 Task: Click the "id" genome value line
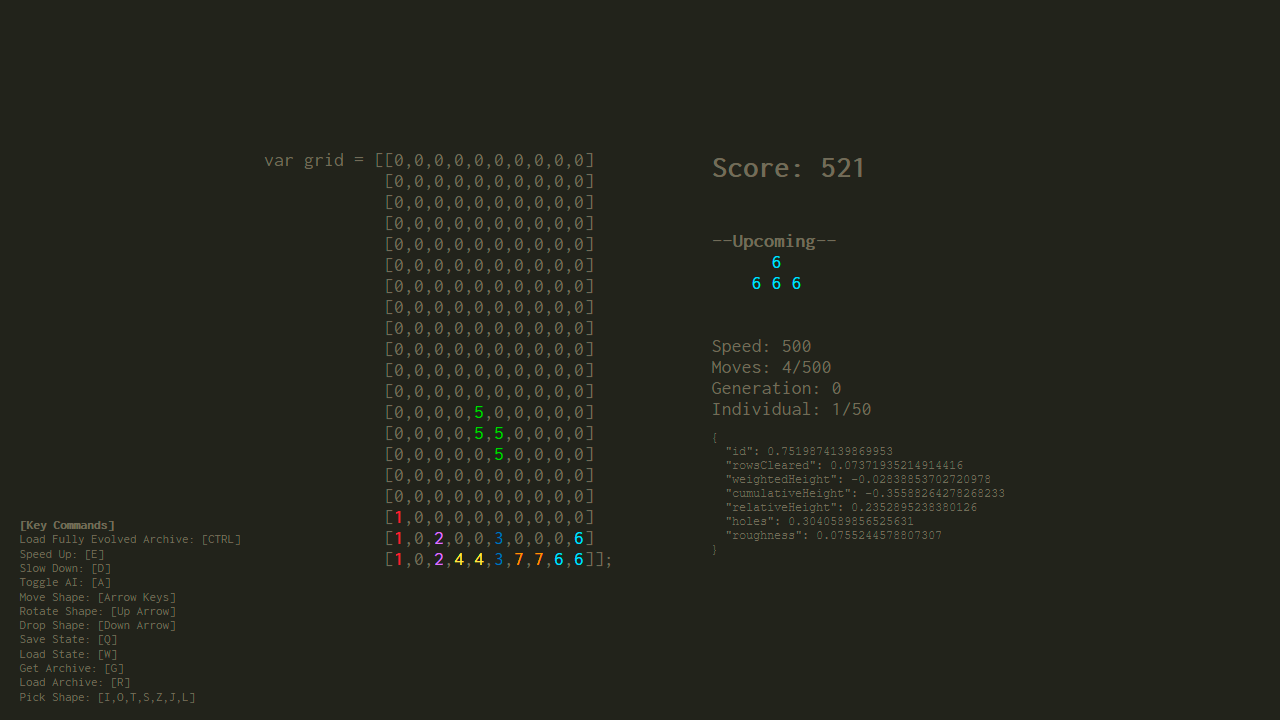pyautogui.click(x=809, y=452)
